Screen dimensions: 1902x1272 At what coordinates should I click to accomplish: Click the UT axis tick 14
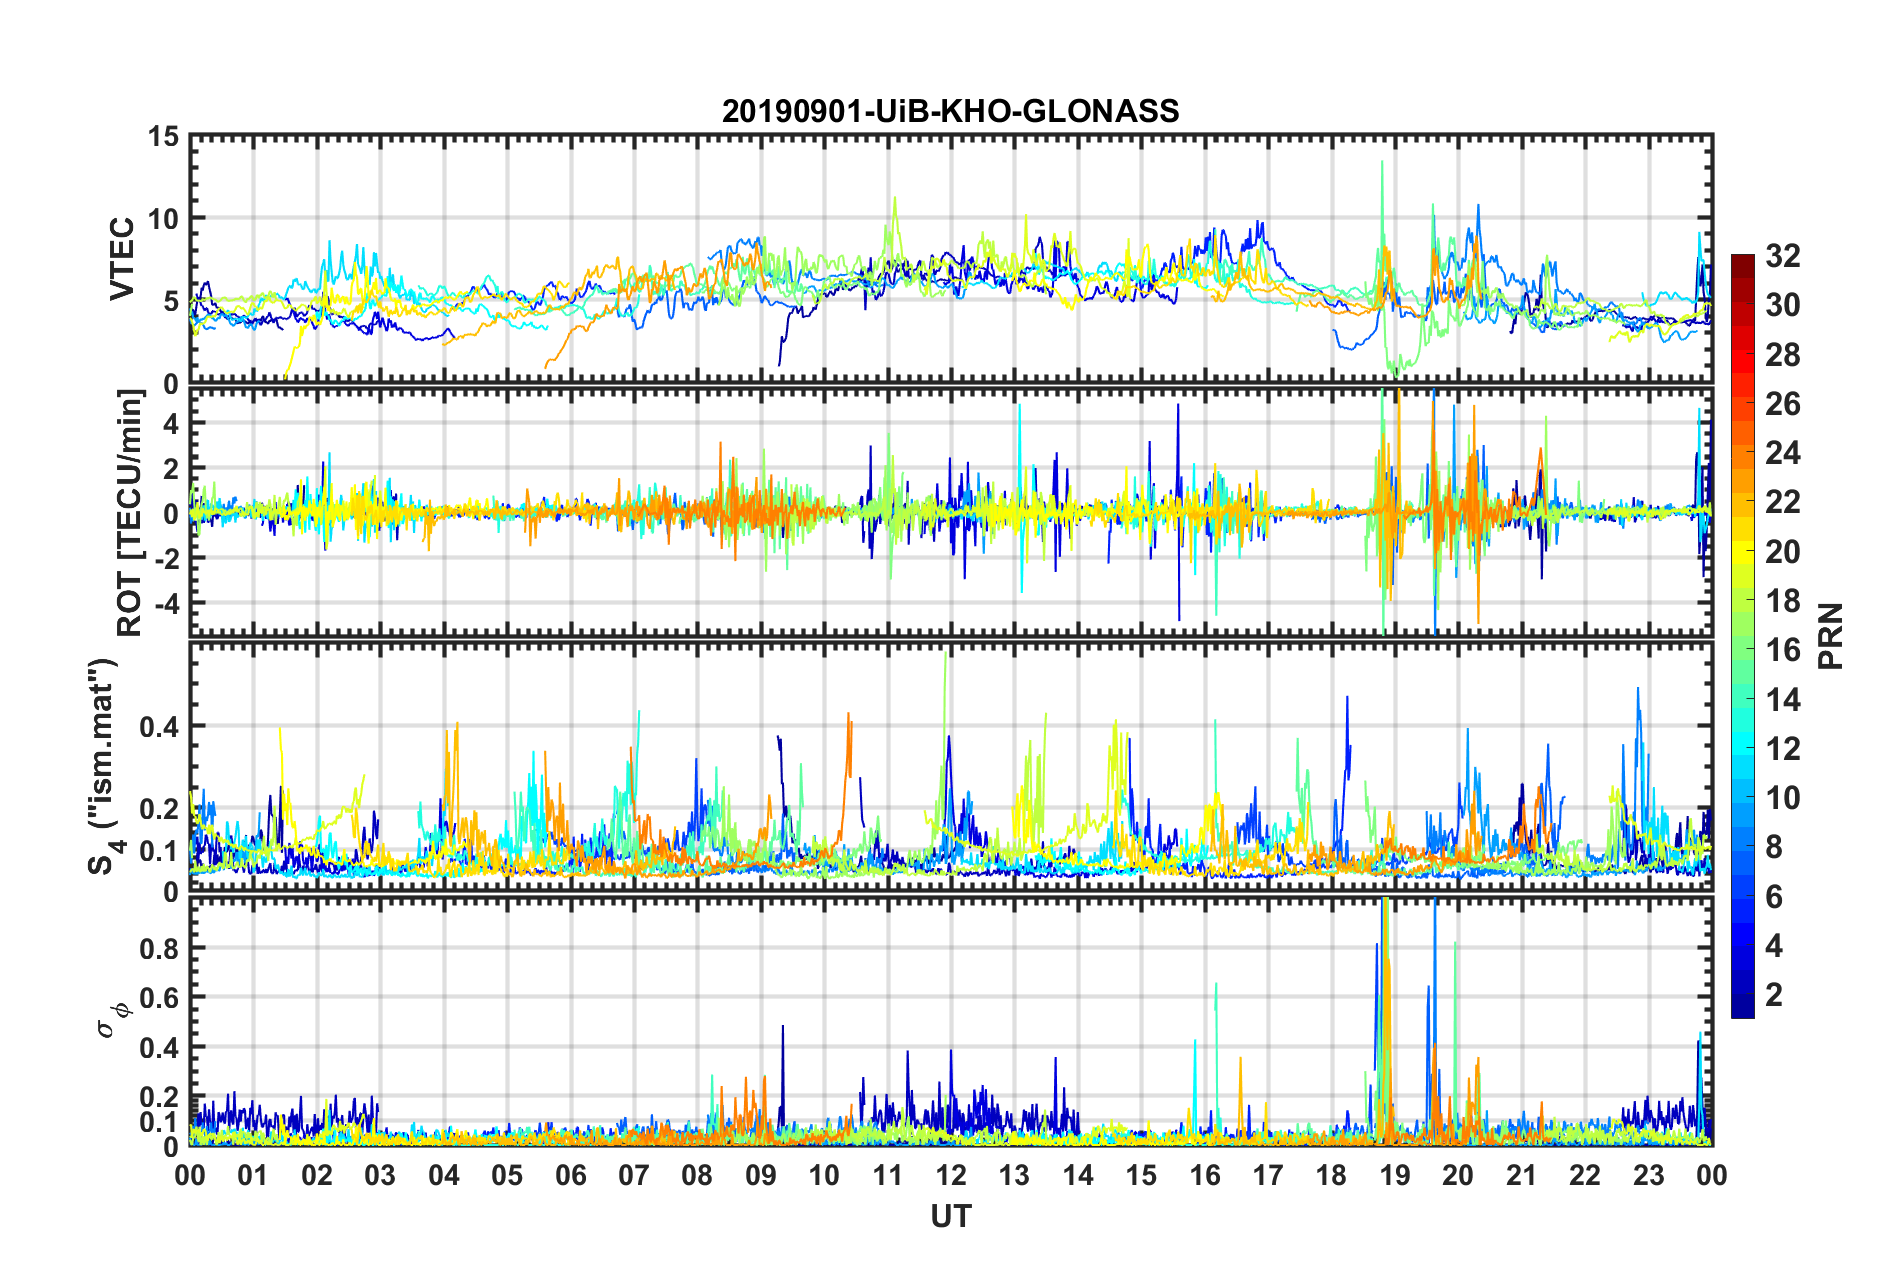1078,1175
